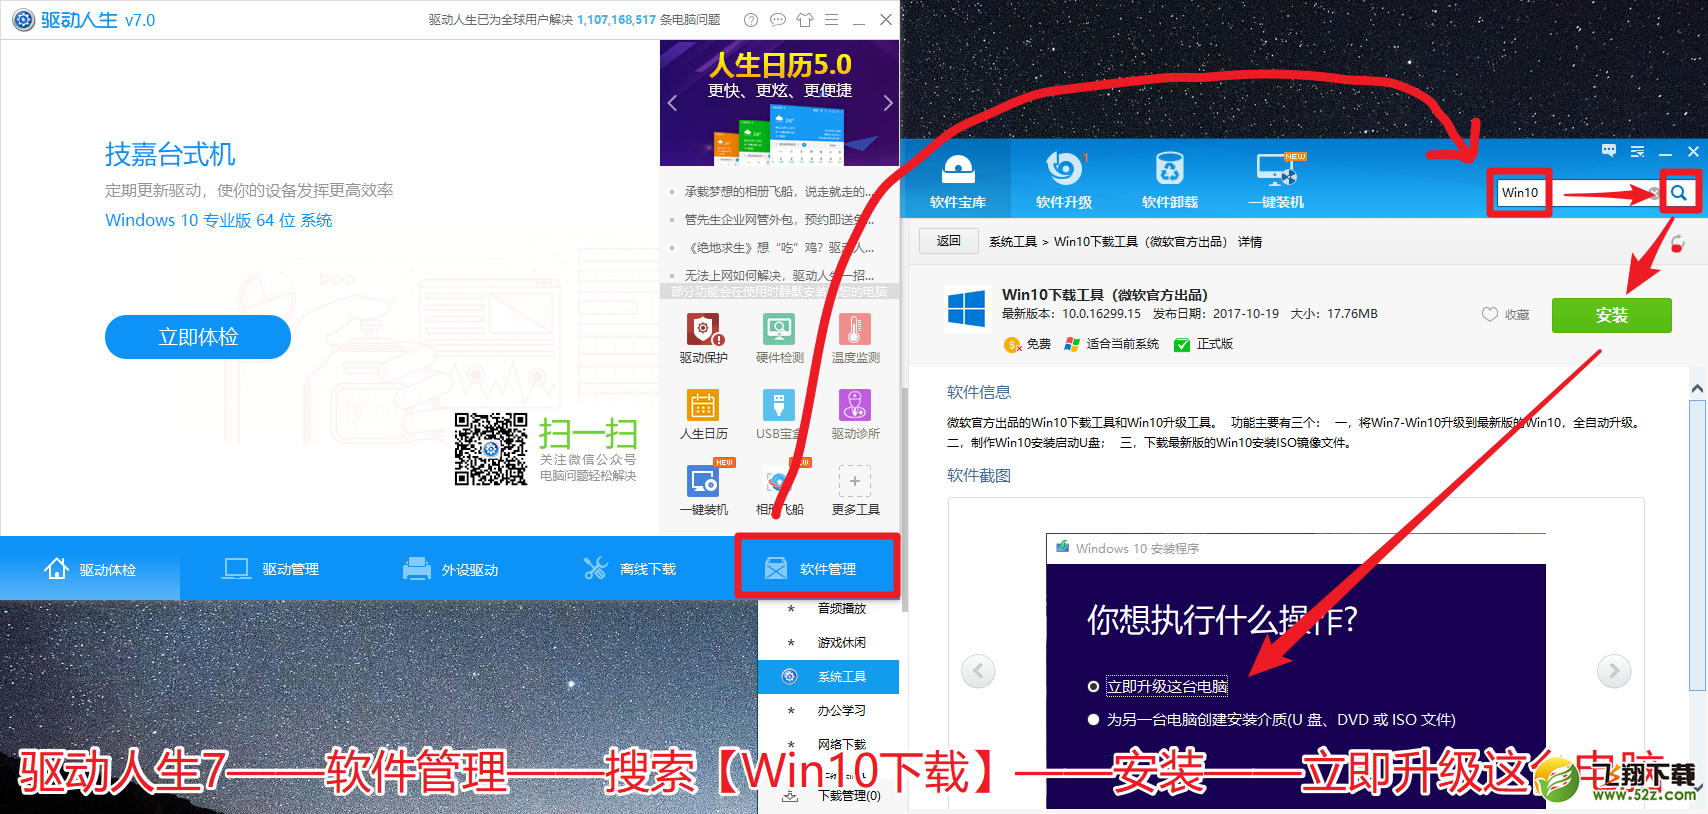Click 返回 back button
The height and width of the screenshot is (814, 1708).
pos(948,241)
